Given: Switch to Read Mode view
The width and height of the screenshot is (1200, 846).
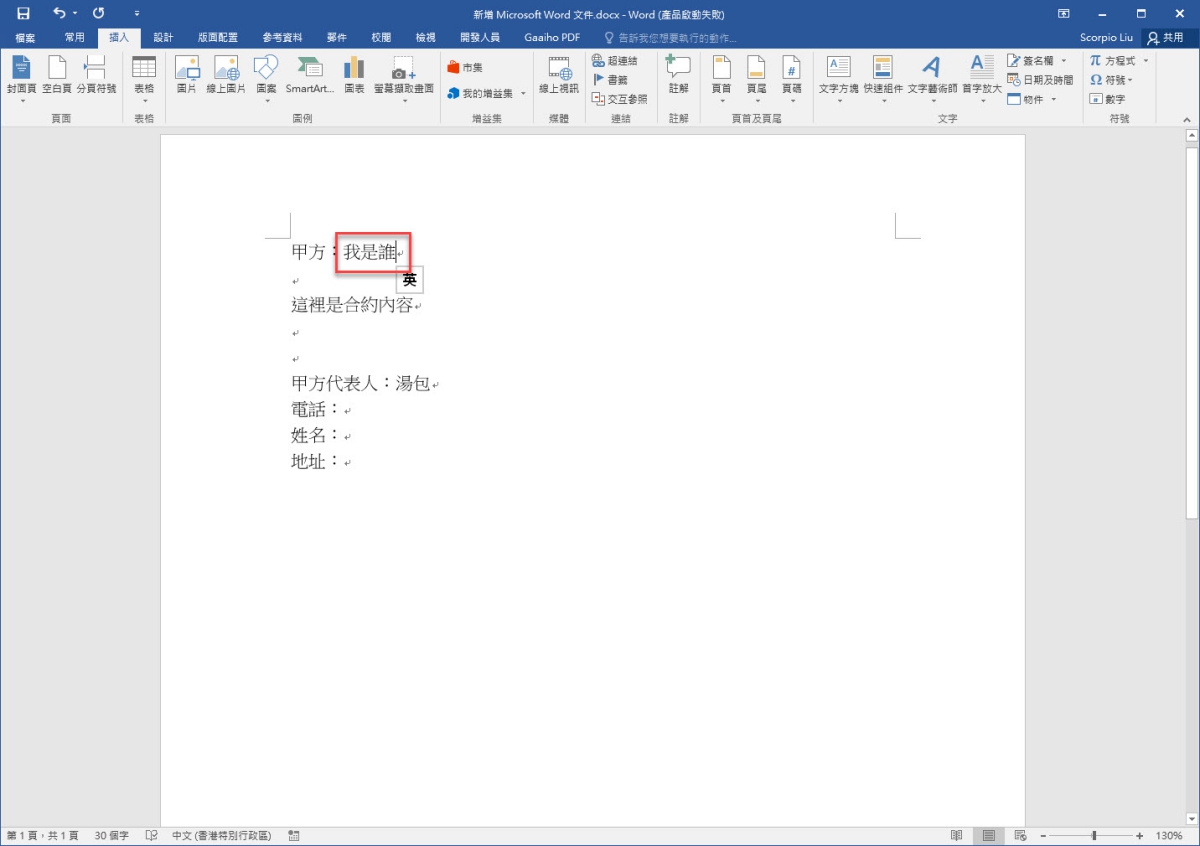Looking at the screenshot, I should tap(957, 835).
